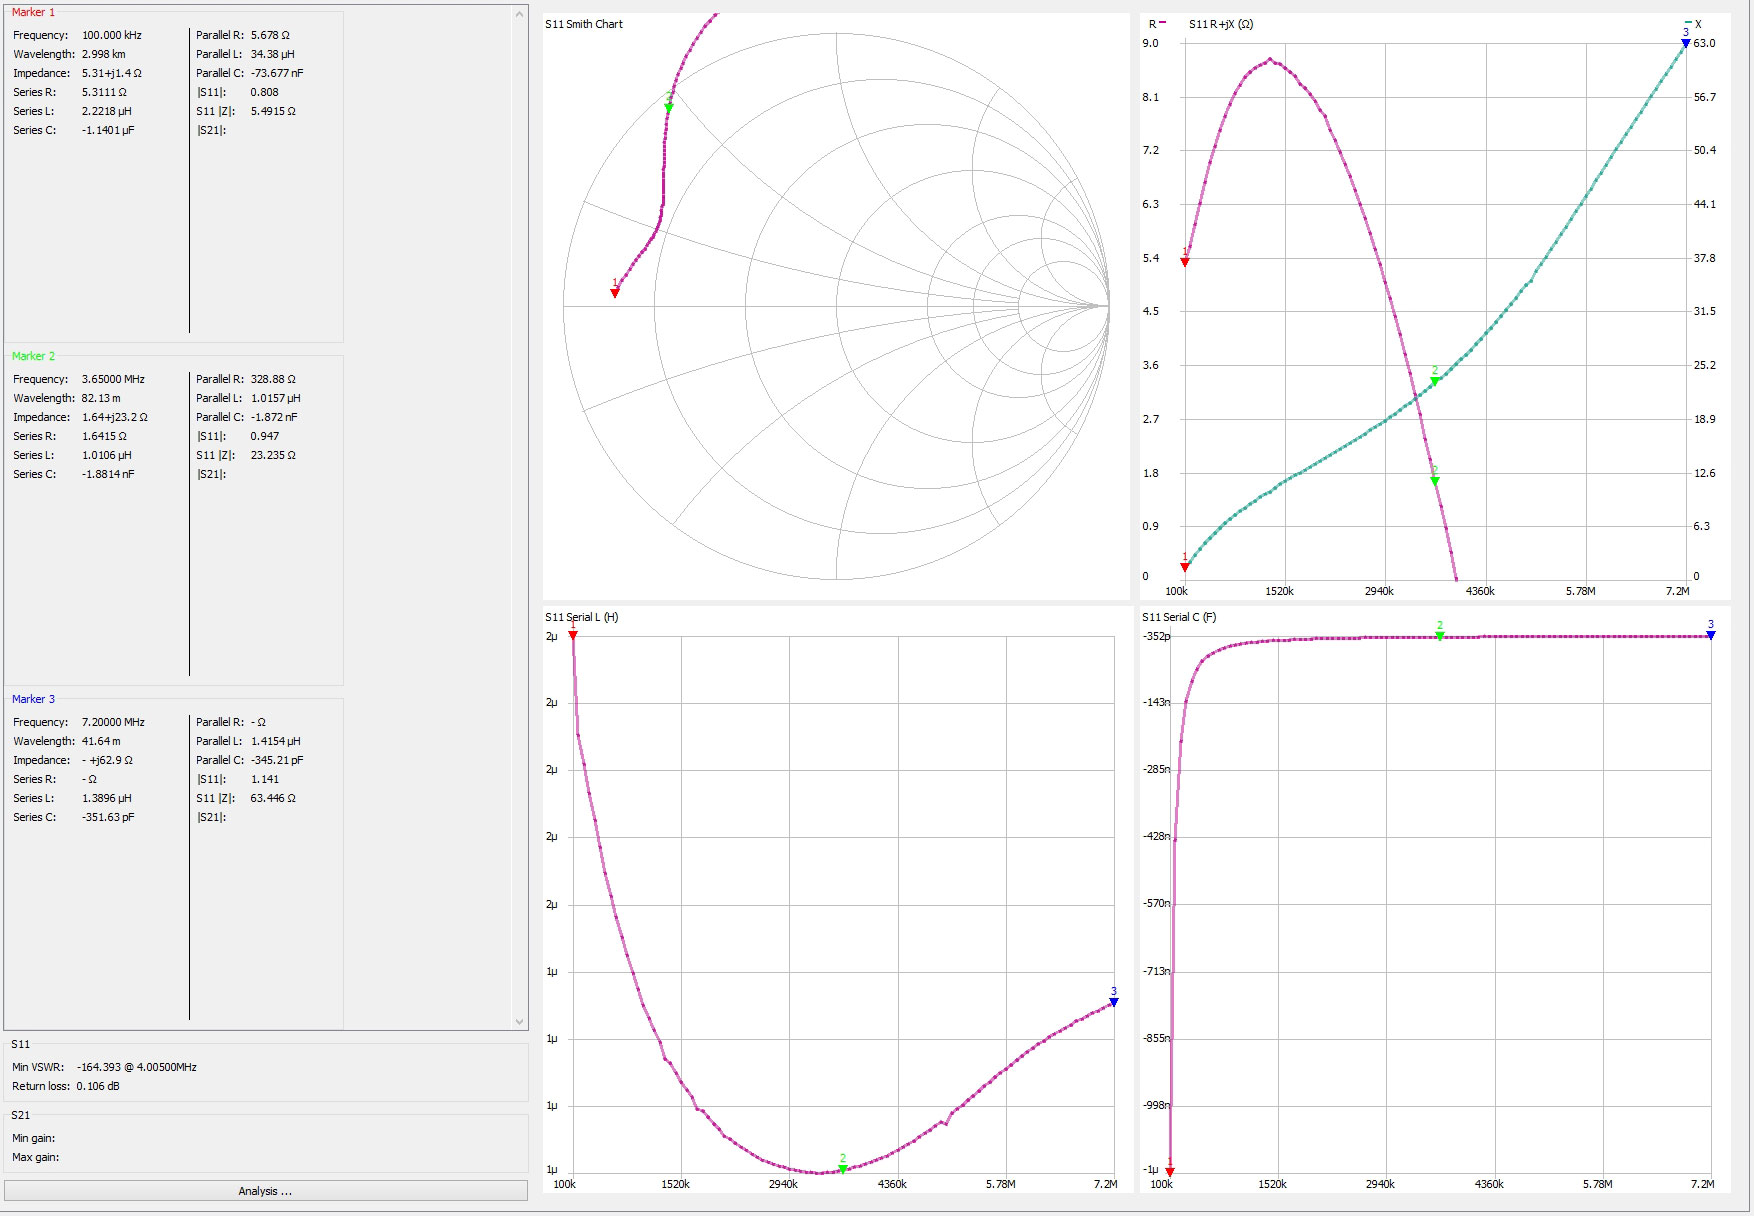Click Marker 1 Series L value 2.2218 µH
The width and height of the screenshot is (1754, 1216).
[107, 111]
